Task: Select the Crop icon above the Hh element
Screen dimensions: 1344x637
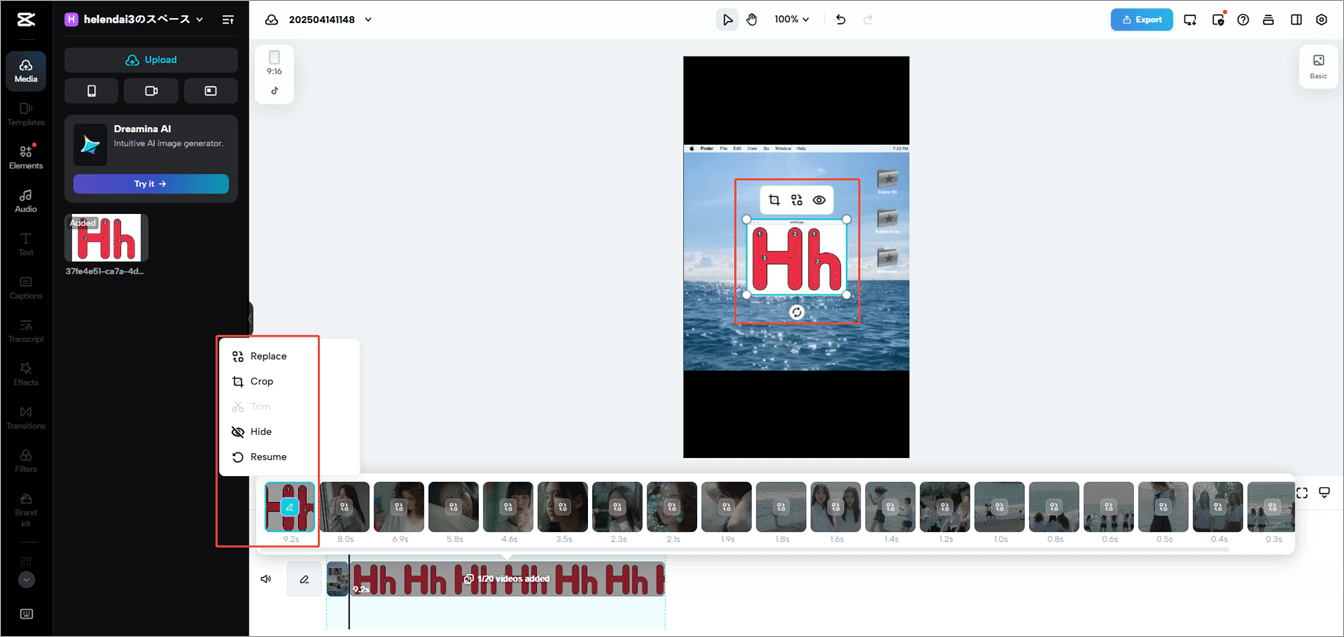Action: point(774,199)
